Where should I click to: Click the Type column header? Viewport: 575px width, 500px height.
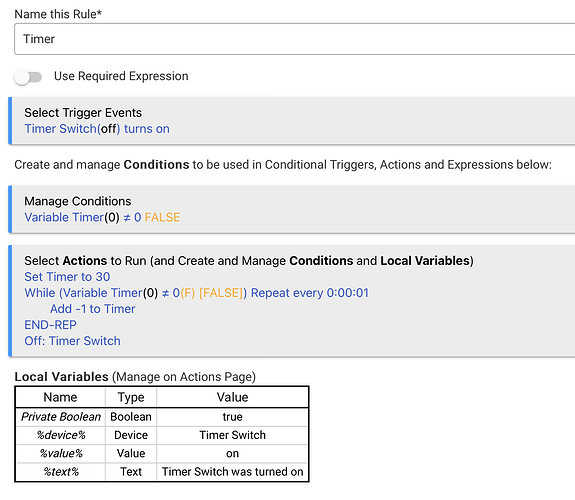[x=131, y=397]
